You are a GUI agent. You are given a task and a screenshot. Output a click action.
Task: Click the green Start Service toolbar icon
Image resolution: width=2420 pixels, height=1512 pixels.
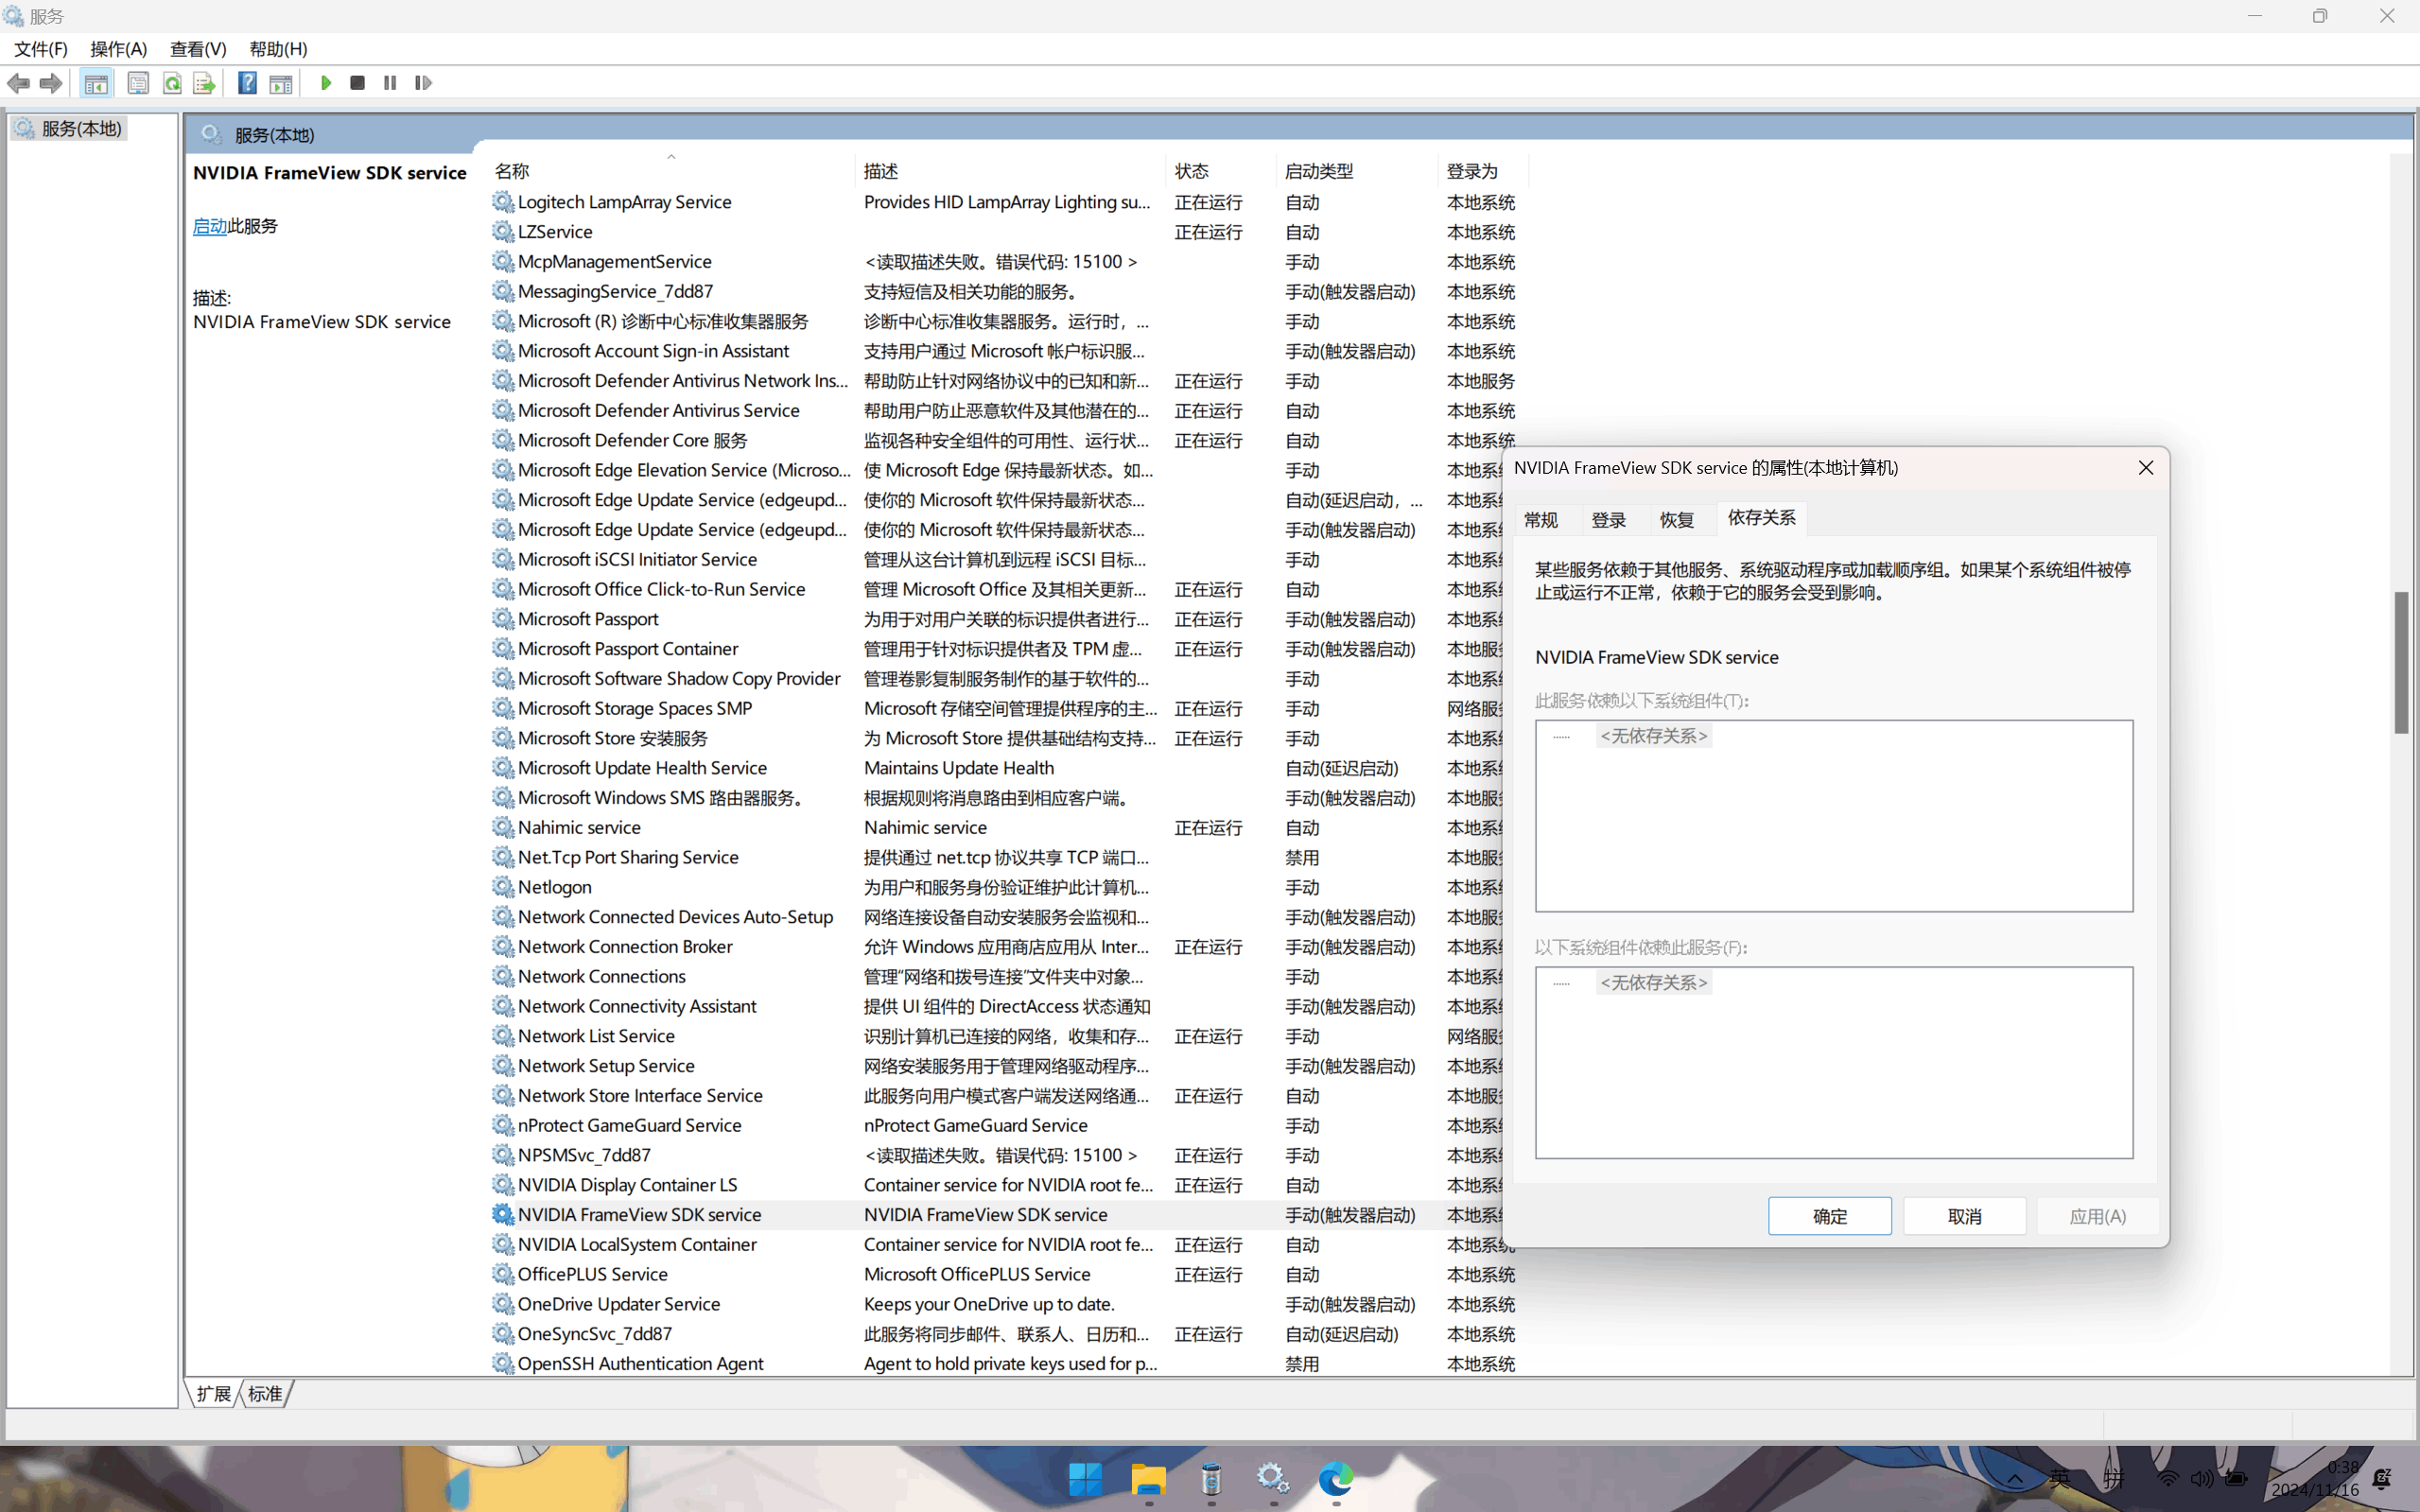point(325,83)
